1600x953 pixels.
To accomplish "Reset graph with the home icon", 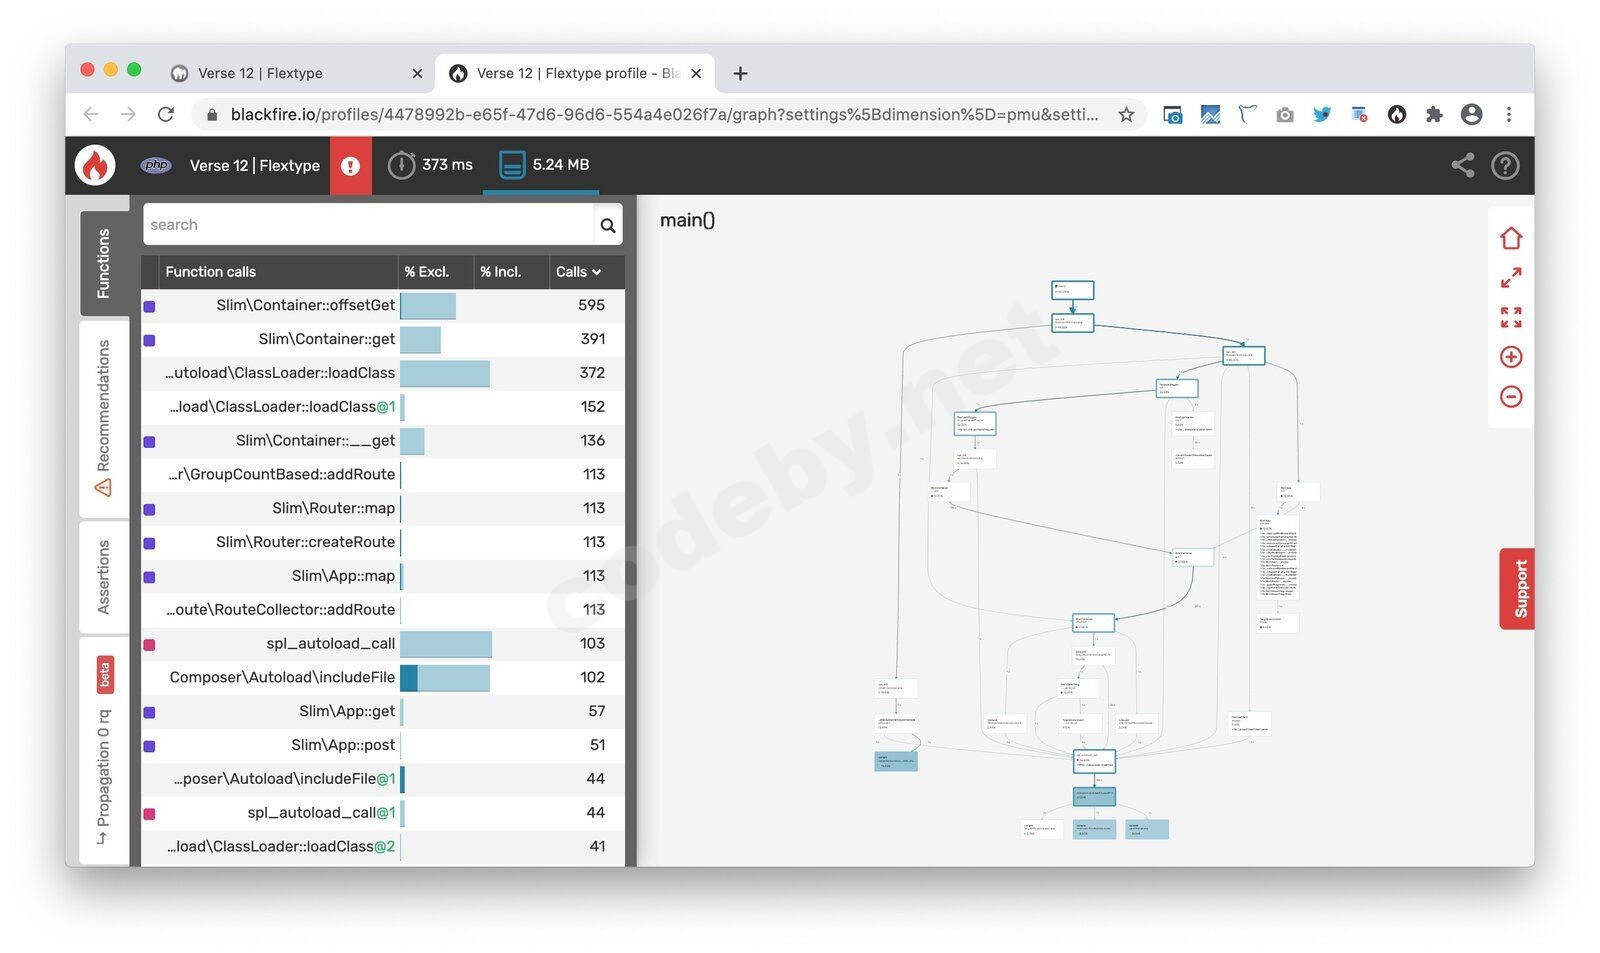I will [x=1510, y=238].
